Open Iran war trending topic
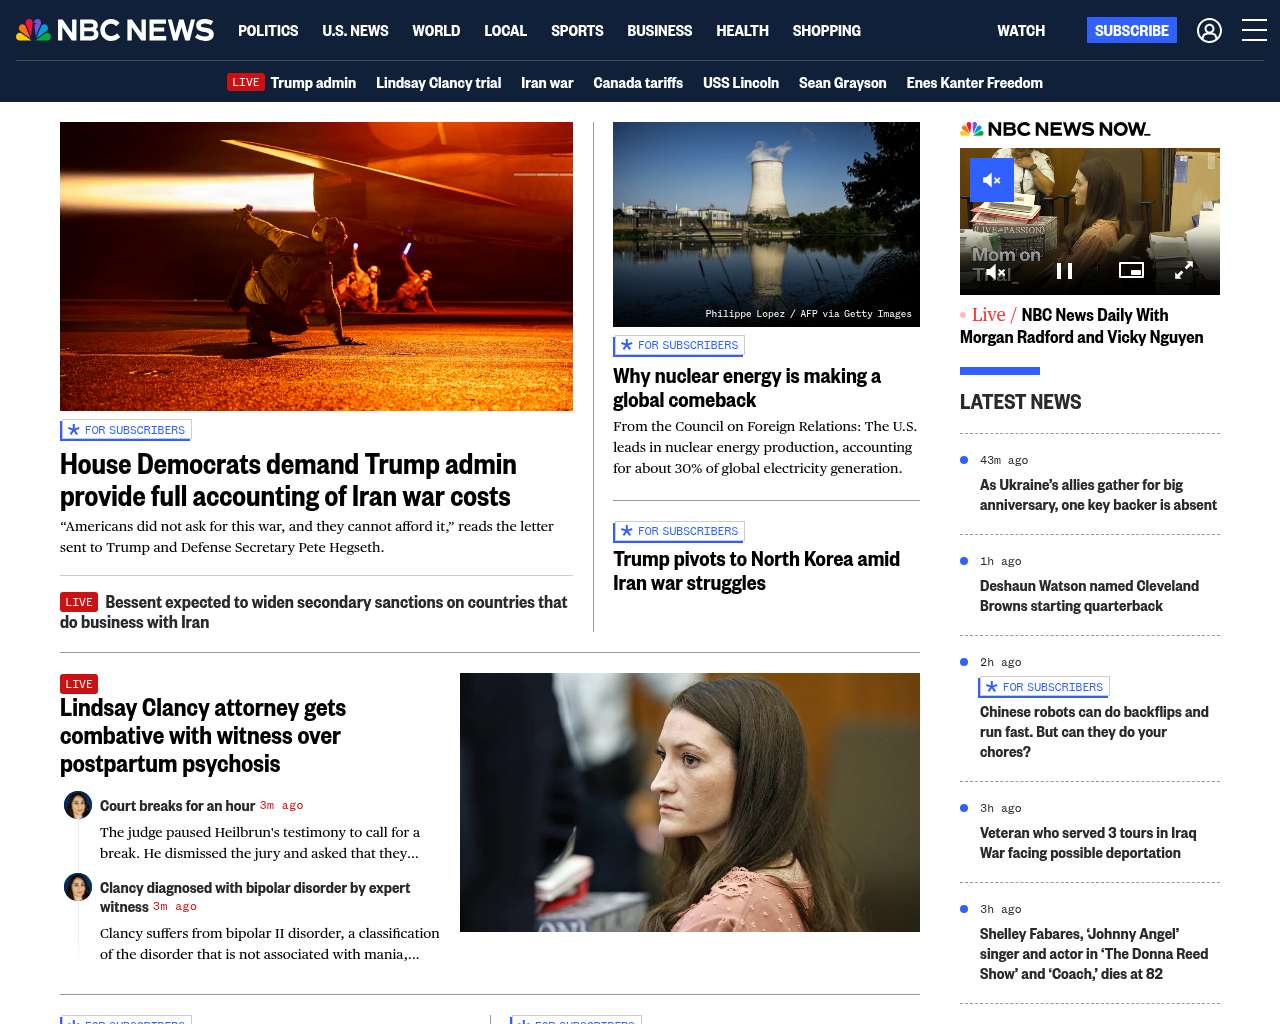The width and height of the screenshot is (1280, 1024). tap(547, 83)
